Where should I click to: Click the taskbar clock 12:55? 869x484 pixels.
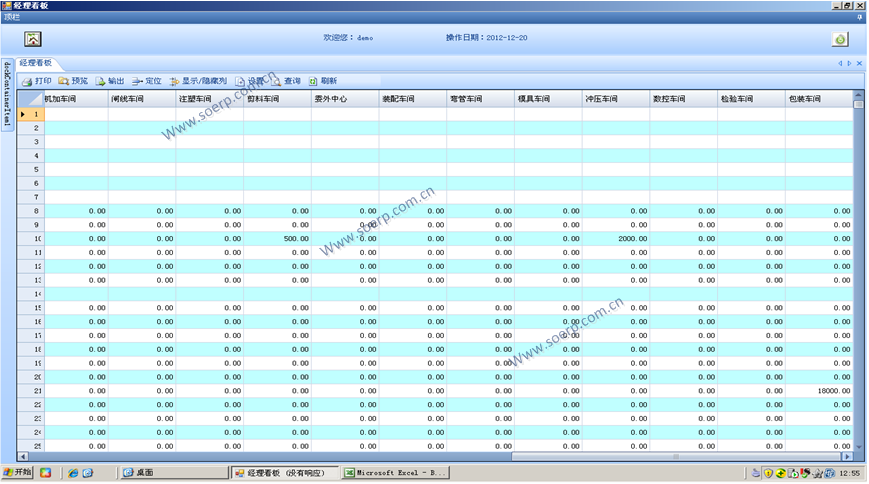pos(850,473)
